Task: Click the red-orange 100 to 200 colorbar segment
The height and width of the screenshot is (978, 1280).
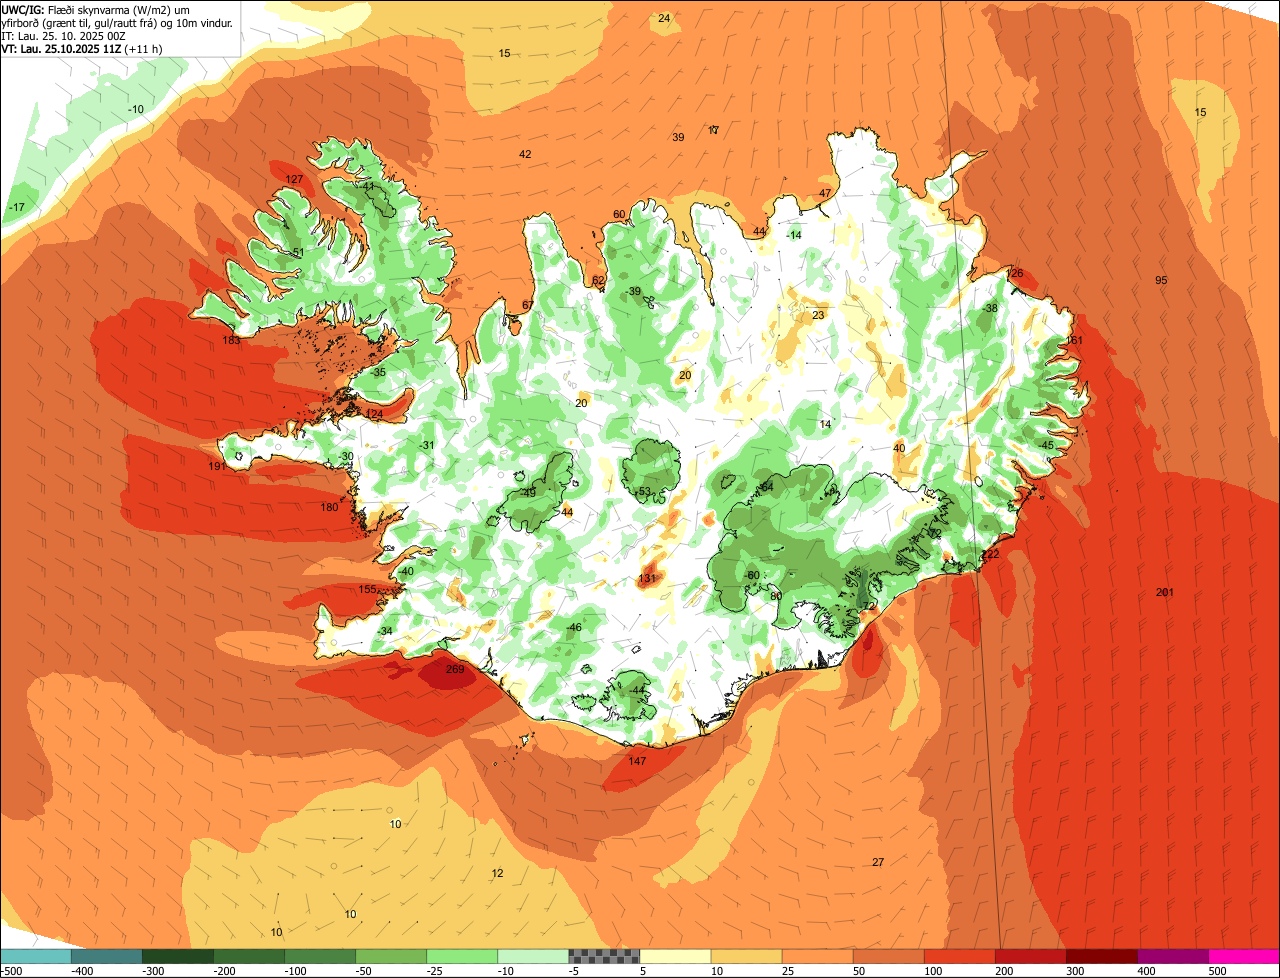Action: click(x=959, y=956)
